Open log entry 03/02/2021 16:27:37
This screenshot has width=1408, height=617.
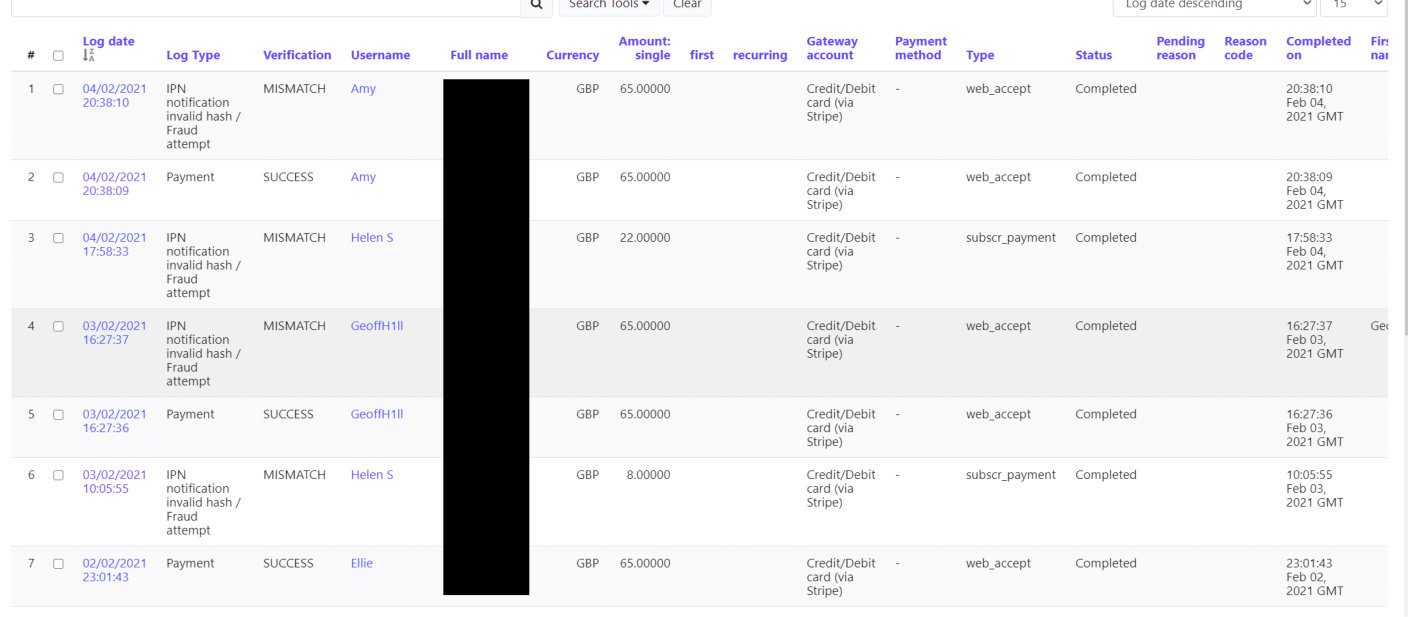(114, 333)
